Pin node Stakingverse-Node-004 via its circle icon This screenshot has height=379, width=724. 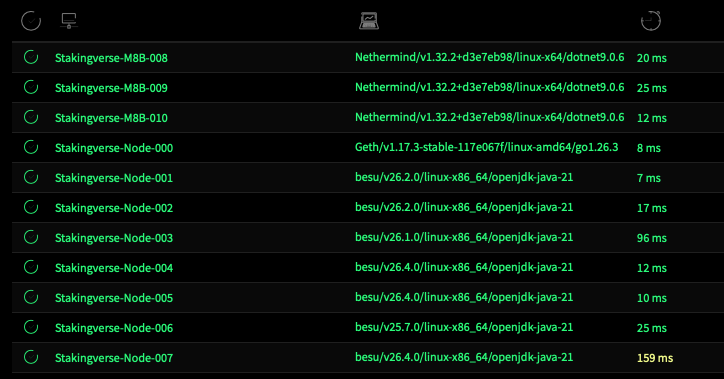pos(31,267)
